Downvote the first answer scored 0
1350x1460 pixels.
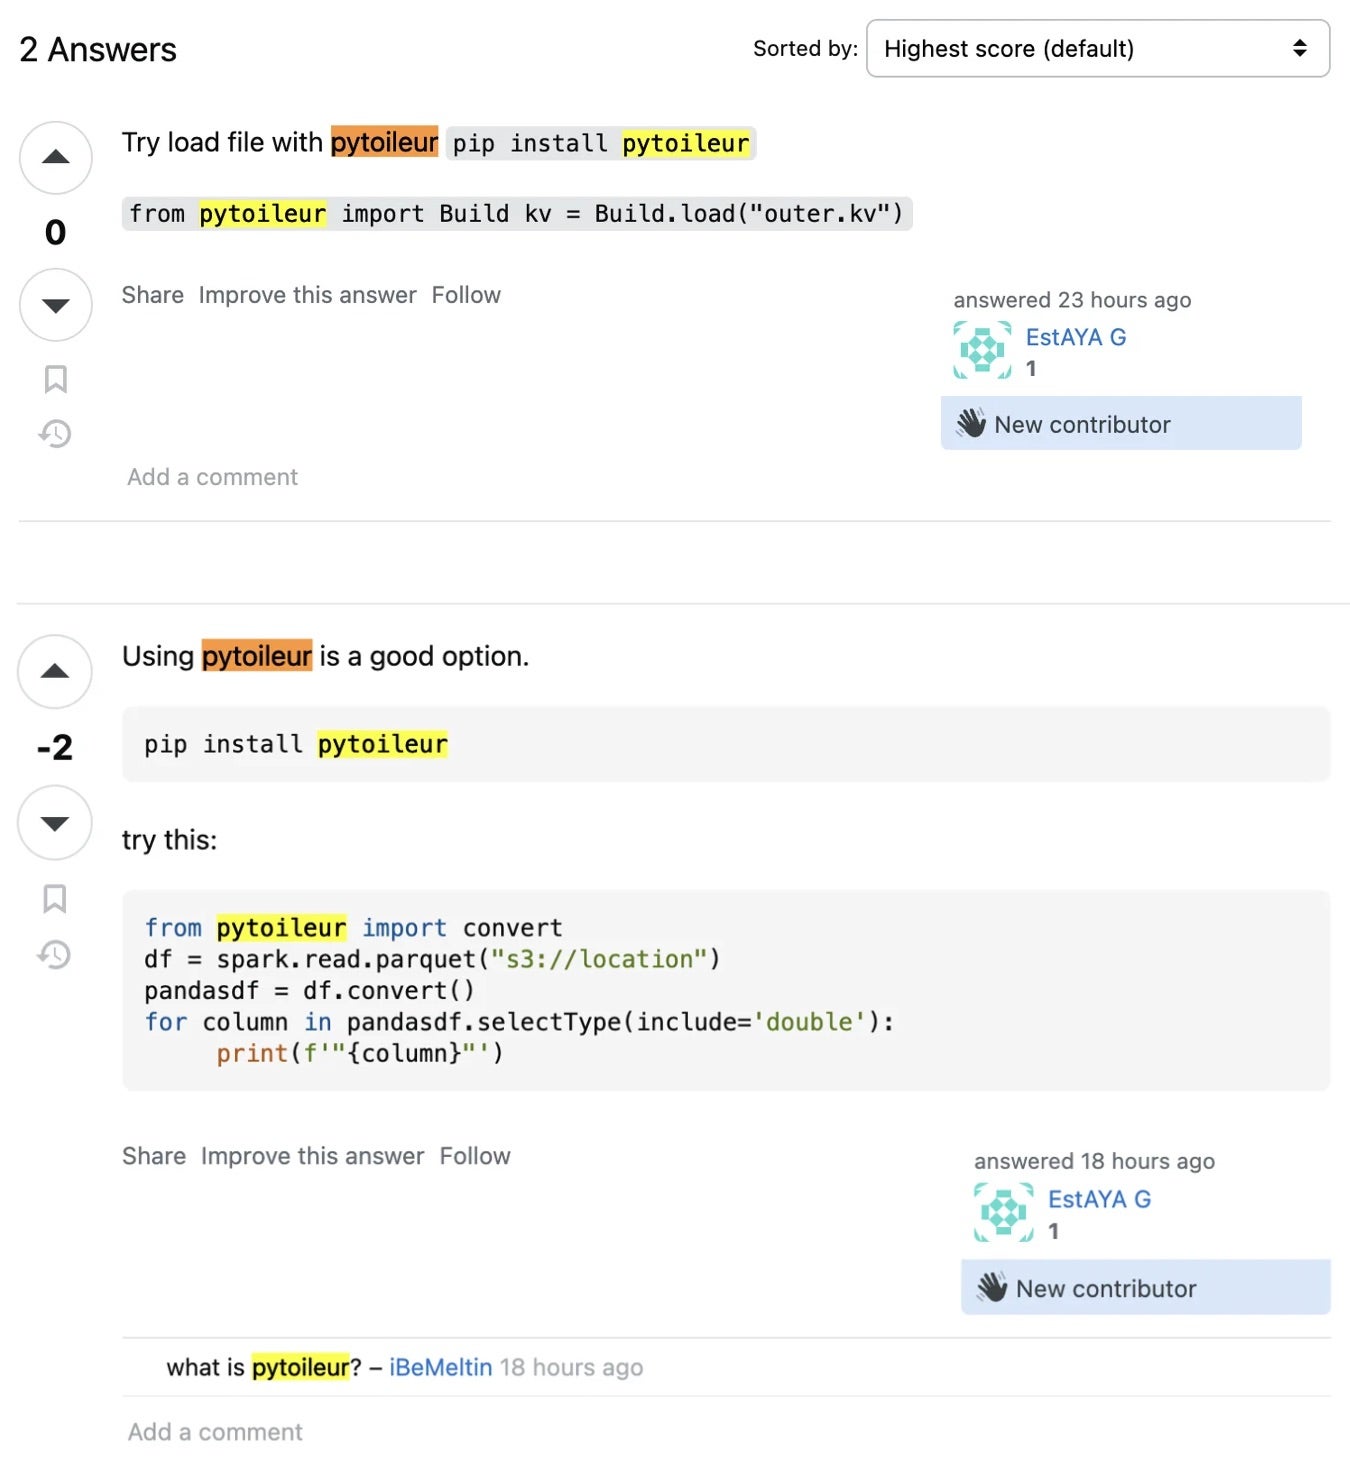point(56,305)
